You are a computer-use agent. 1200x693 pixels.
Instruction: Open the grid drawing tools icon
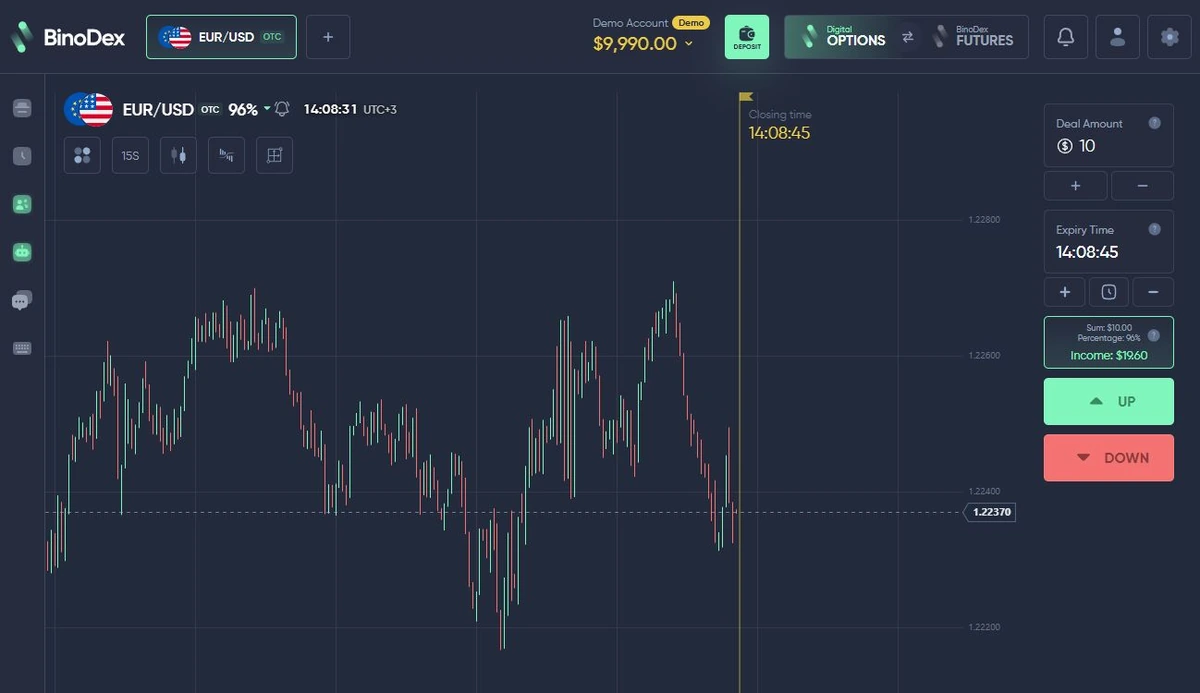pos(274,155)
